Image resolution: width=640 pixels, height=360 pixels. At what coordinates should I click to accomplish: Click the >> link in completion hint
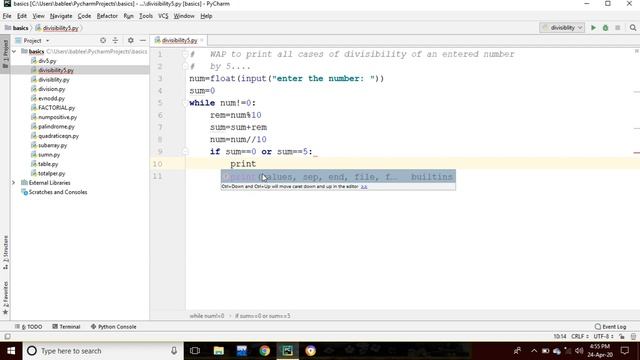pos(364,187)
